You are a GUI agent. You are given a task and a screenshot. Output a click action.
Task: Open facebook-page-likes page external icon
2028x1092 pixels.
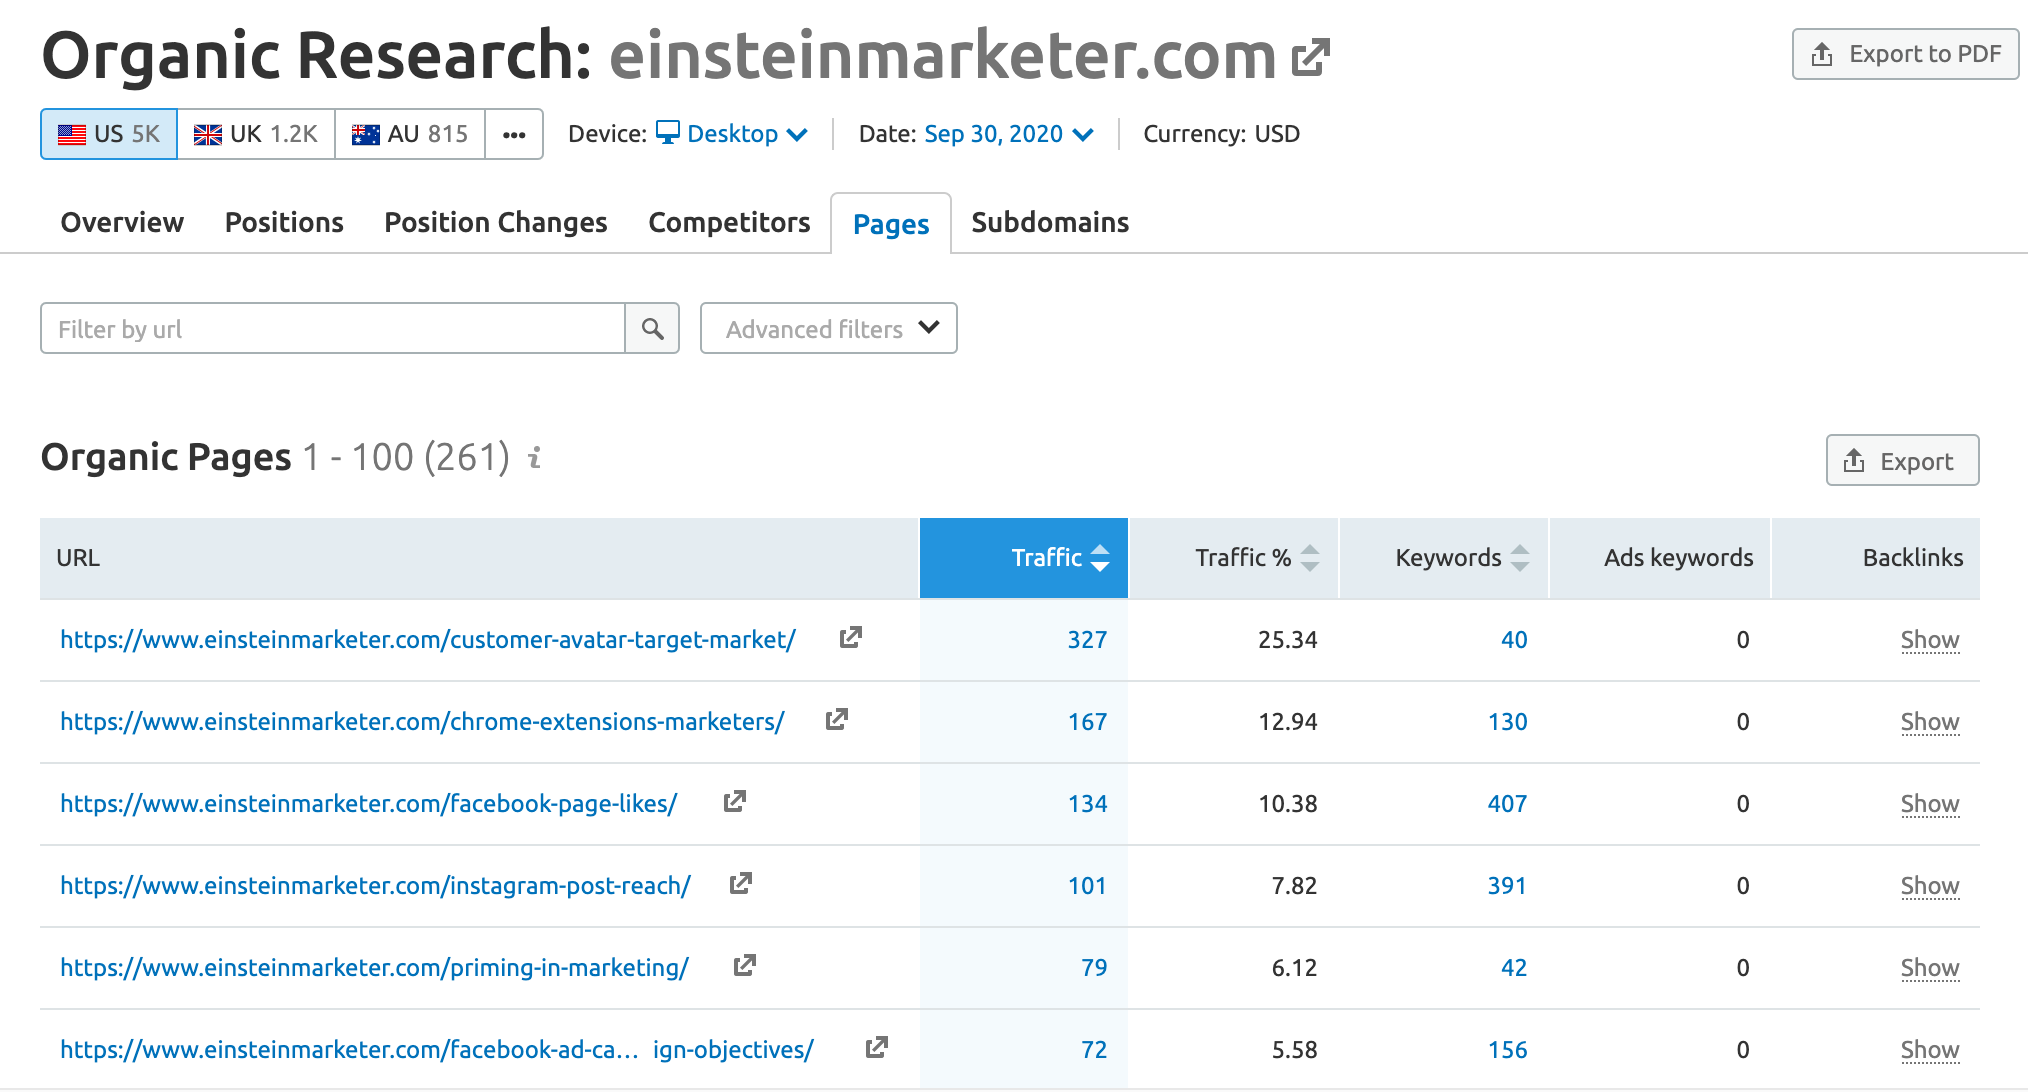coord(735,801)
